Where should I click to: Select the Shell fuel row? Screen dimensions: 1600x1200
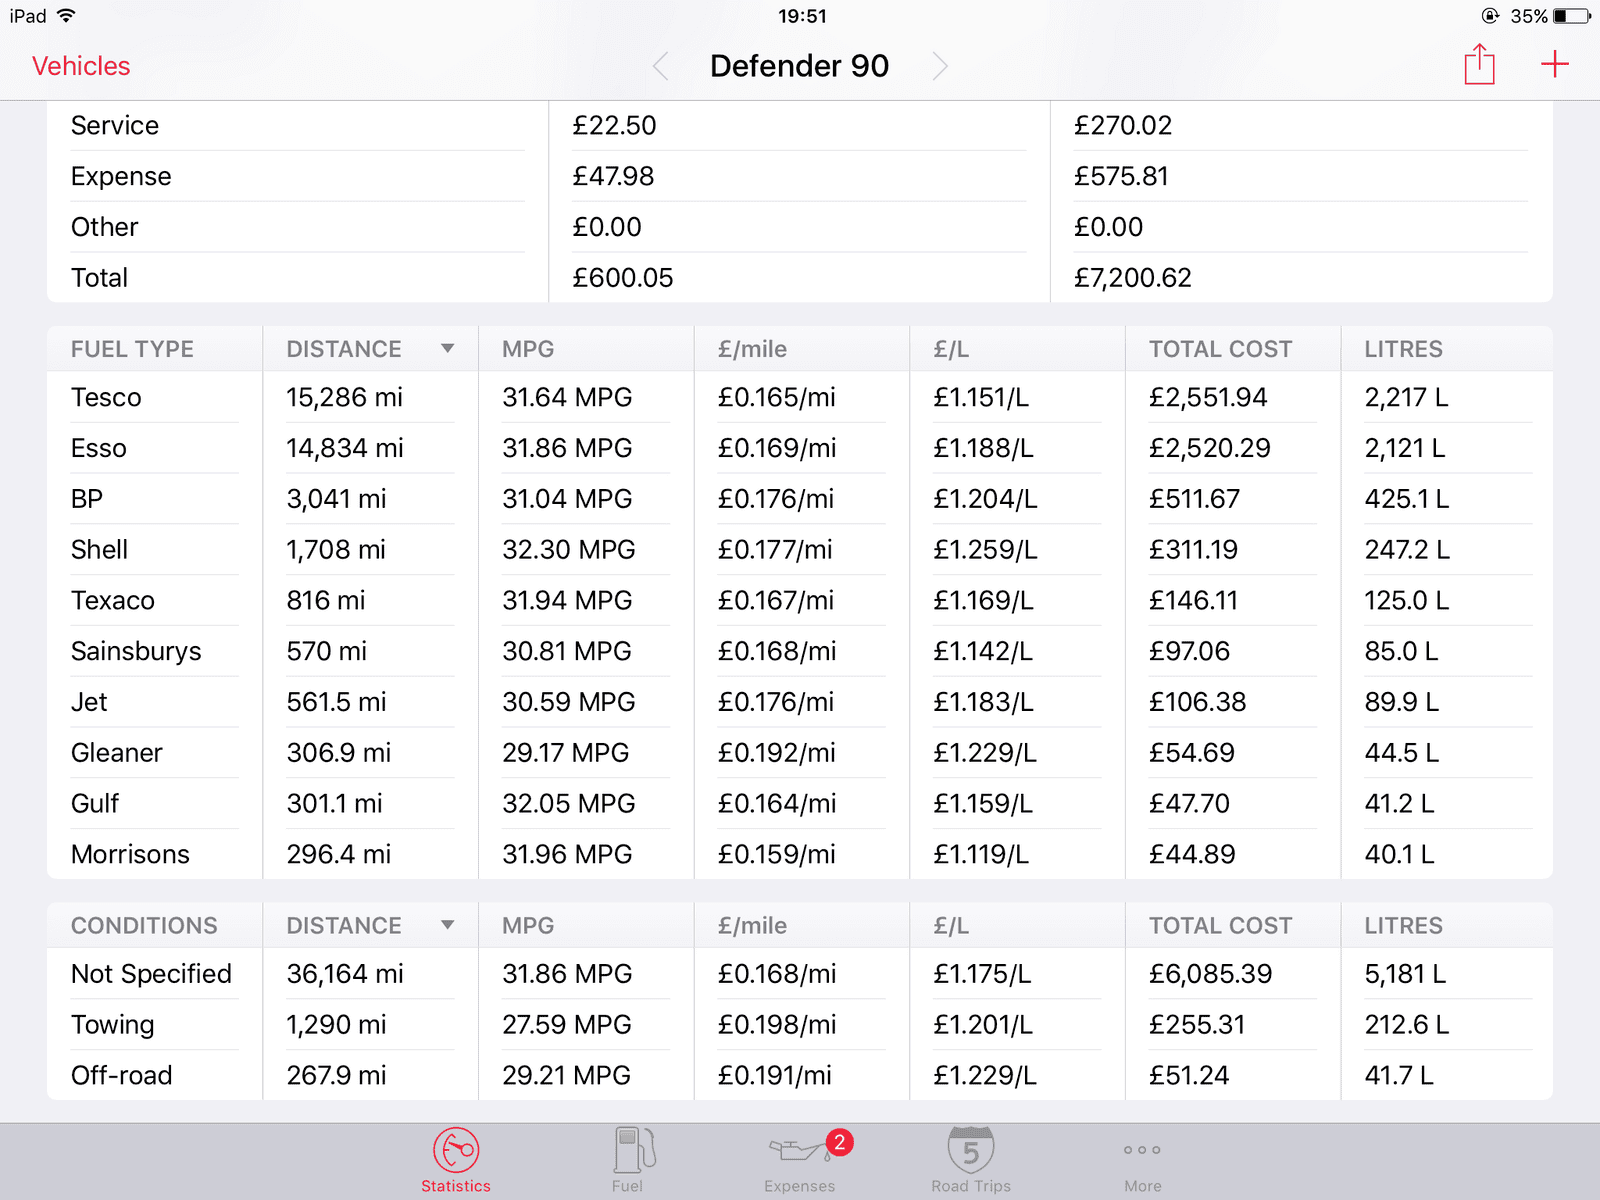800,550
